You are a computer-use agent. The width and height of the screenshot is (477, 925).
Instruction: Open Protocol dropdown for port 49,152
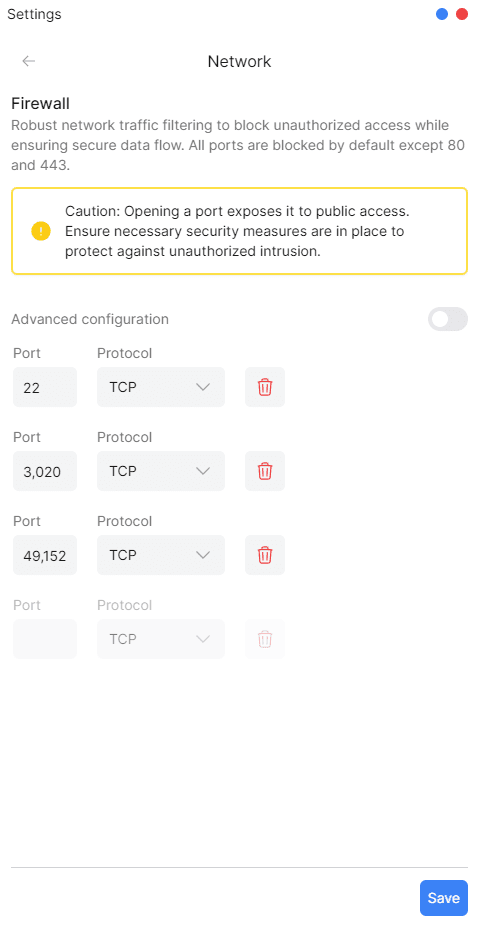(x=161, y=555)
